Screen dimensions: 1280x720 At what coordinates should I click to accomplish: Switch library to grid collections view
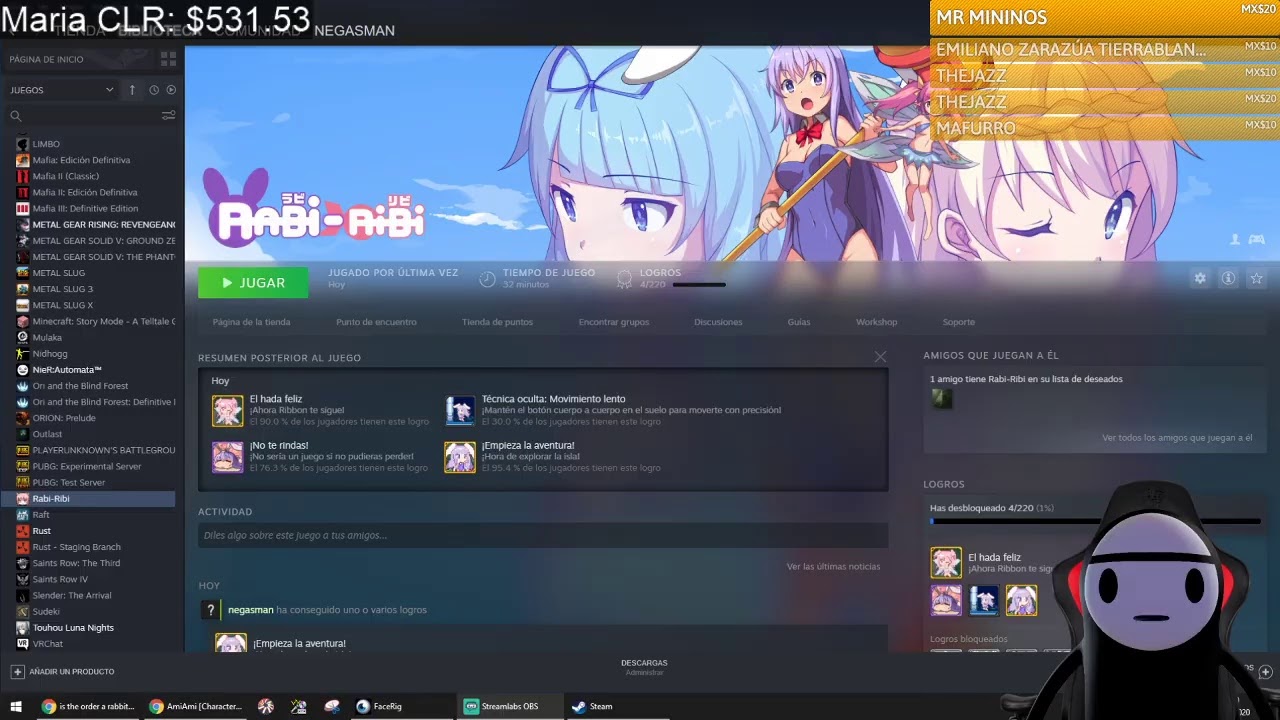[168, 59]
